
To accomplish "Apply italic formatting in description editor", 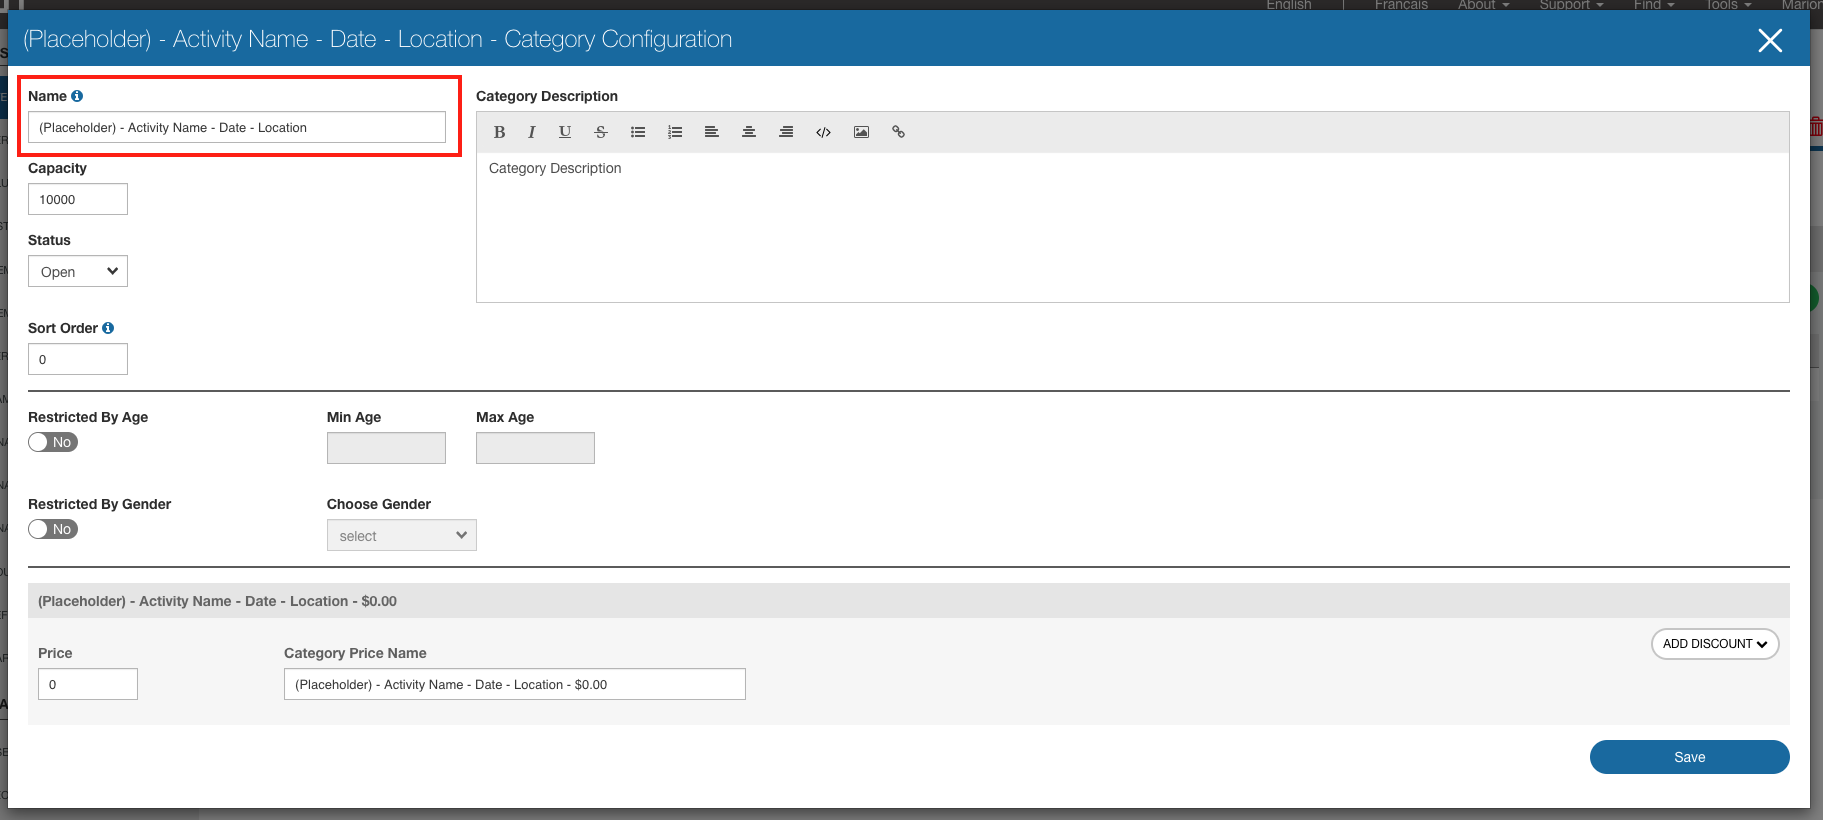I will (531, 132).
